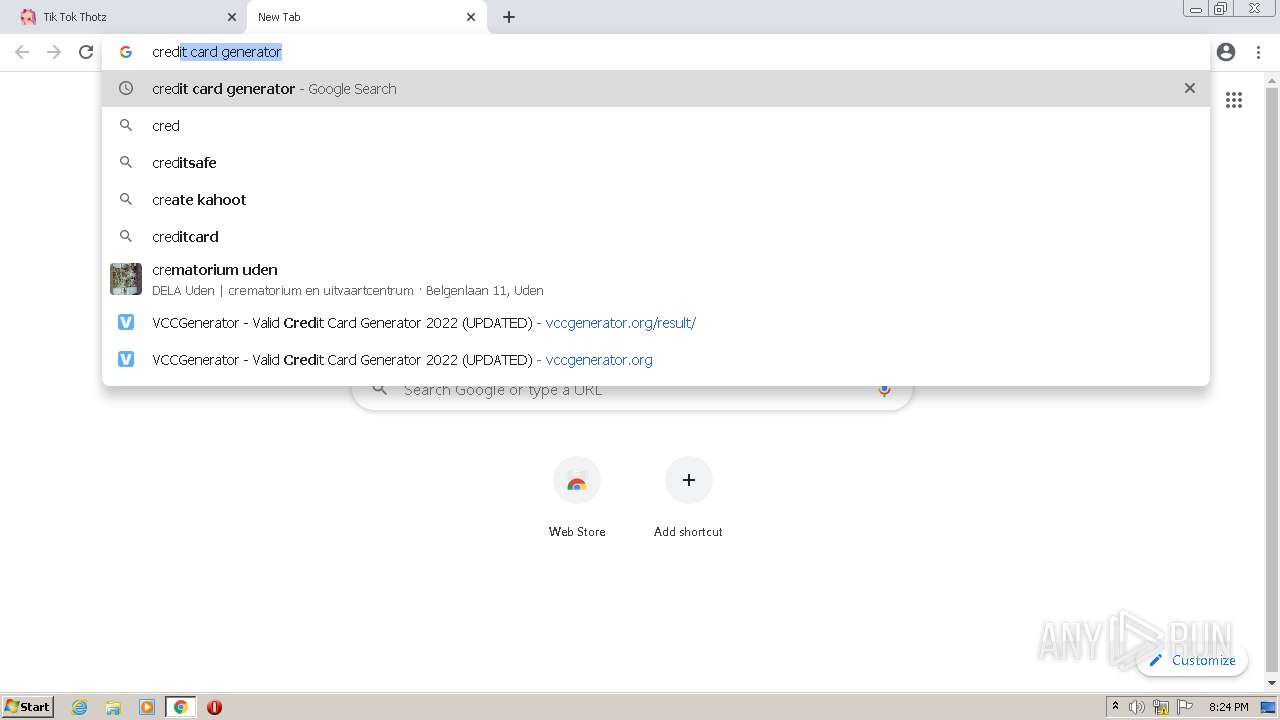Click the show desktop tray button
This screenshot has width=1280, height=720.
point(1268,707)
